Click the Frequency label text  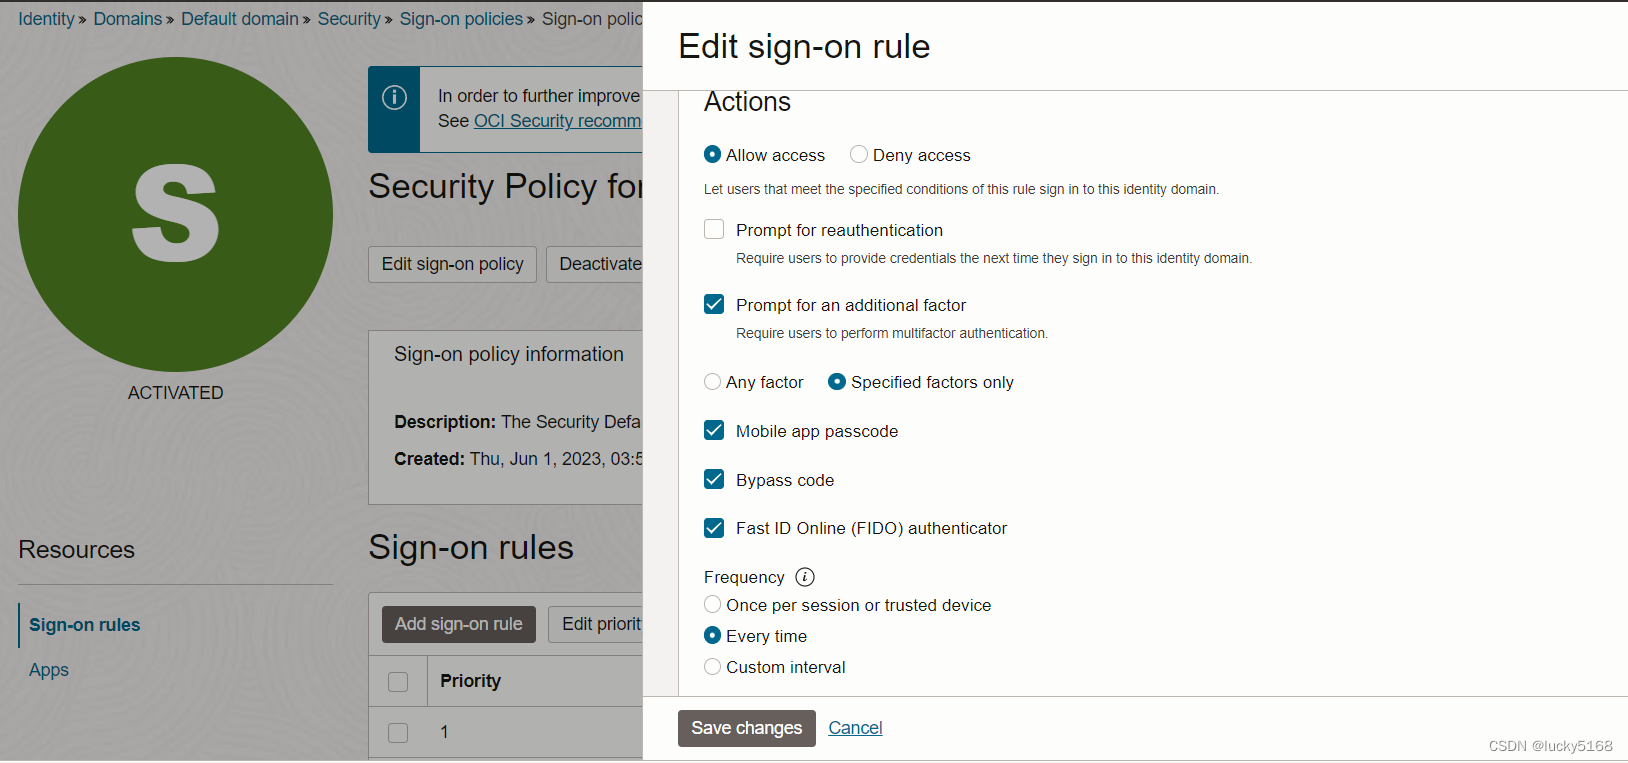tap(744, 577)
